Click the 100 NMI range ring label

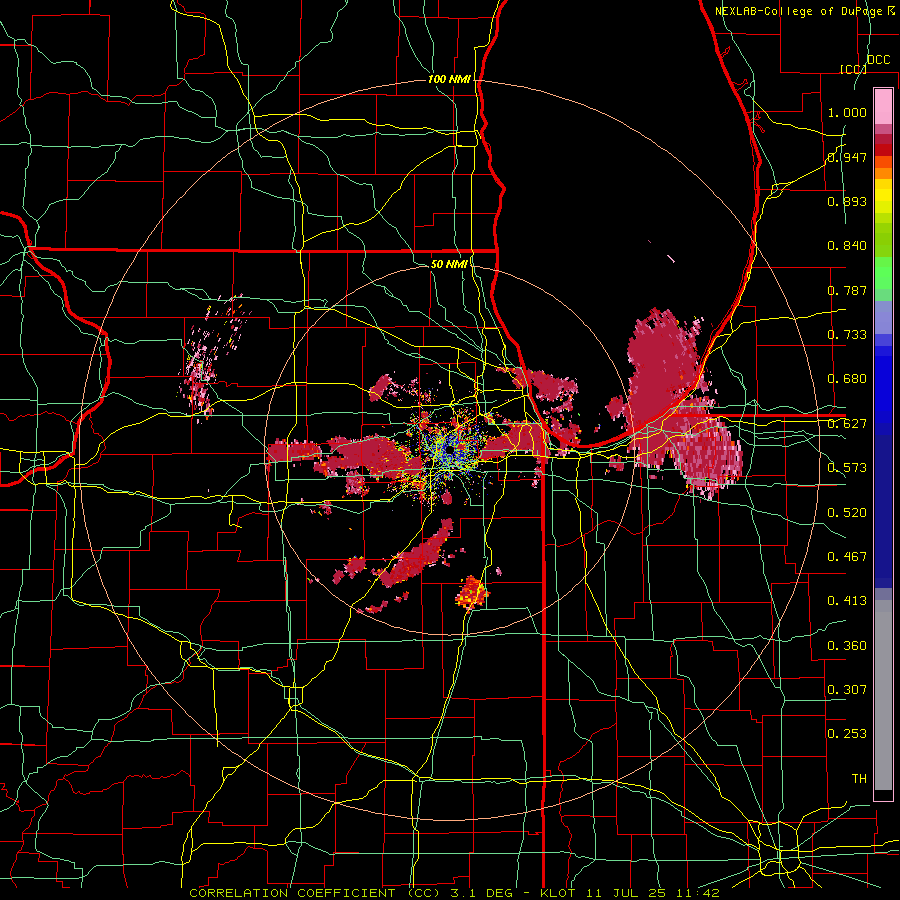click(x=449, y=79)
